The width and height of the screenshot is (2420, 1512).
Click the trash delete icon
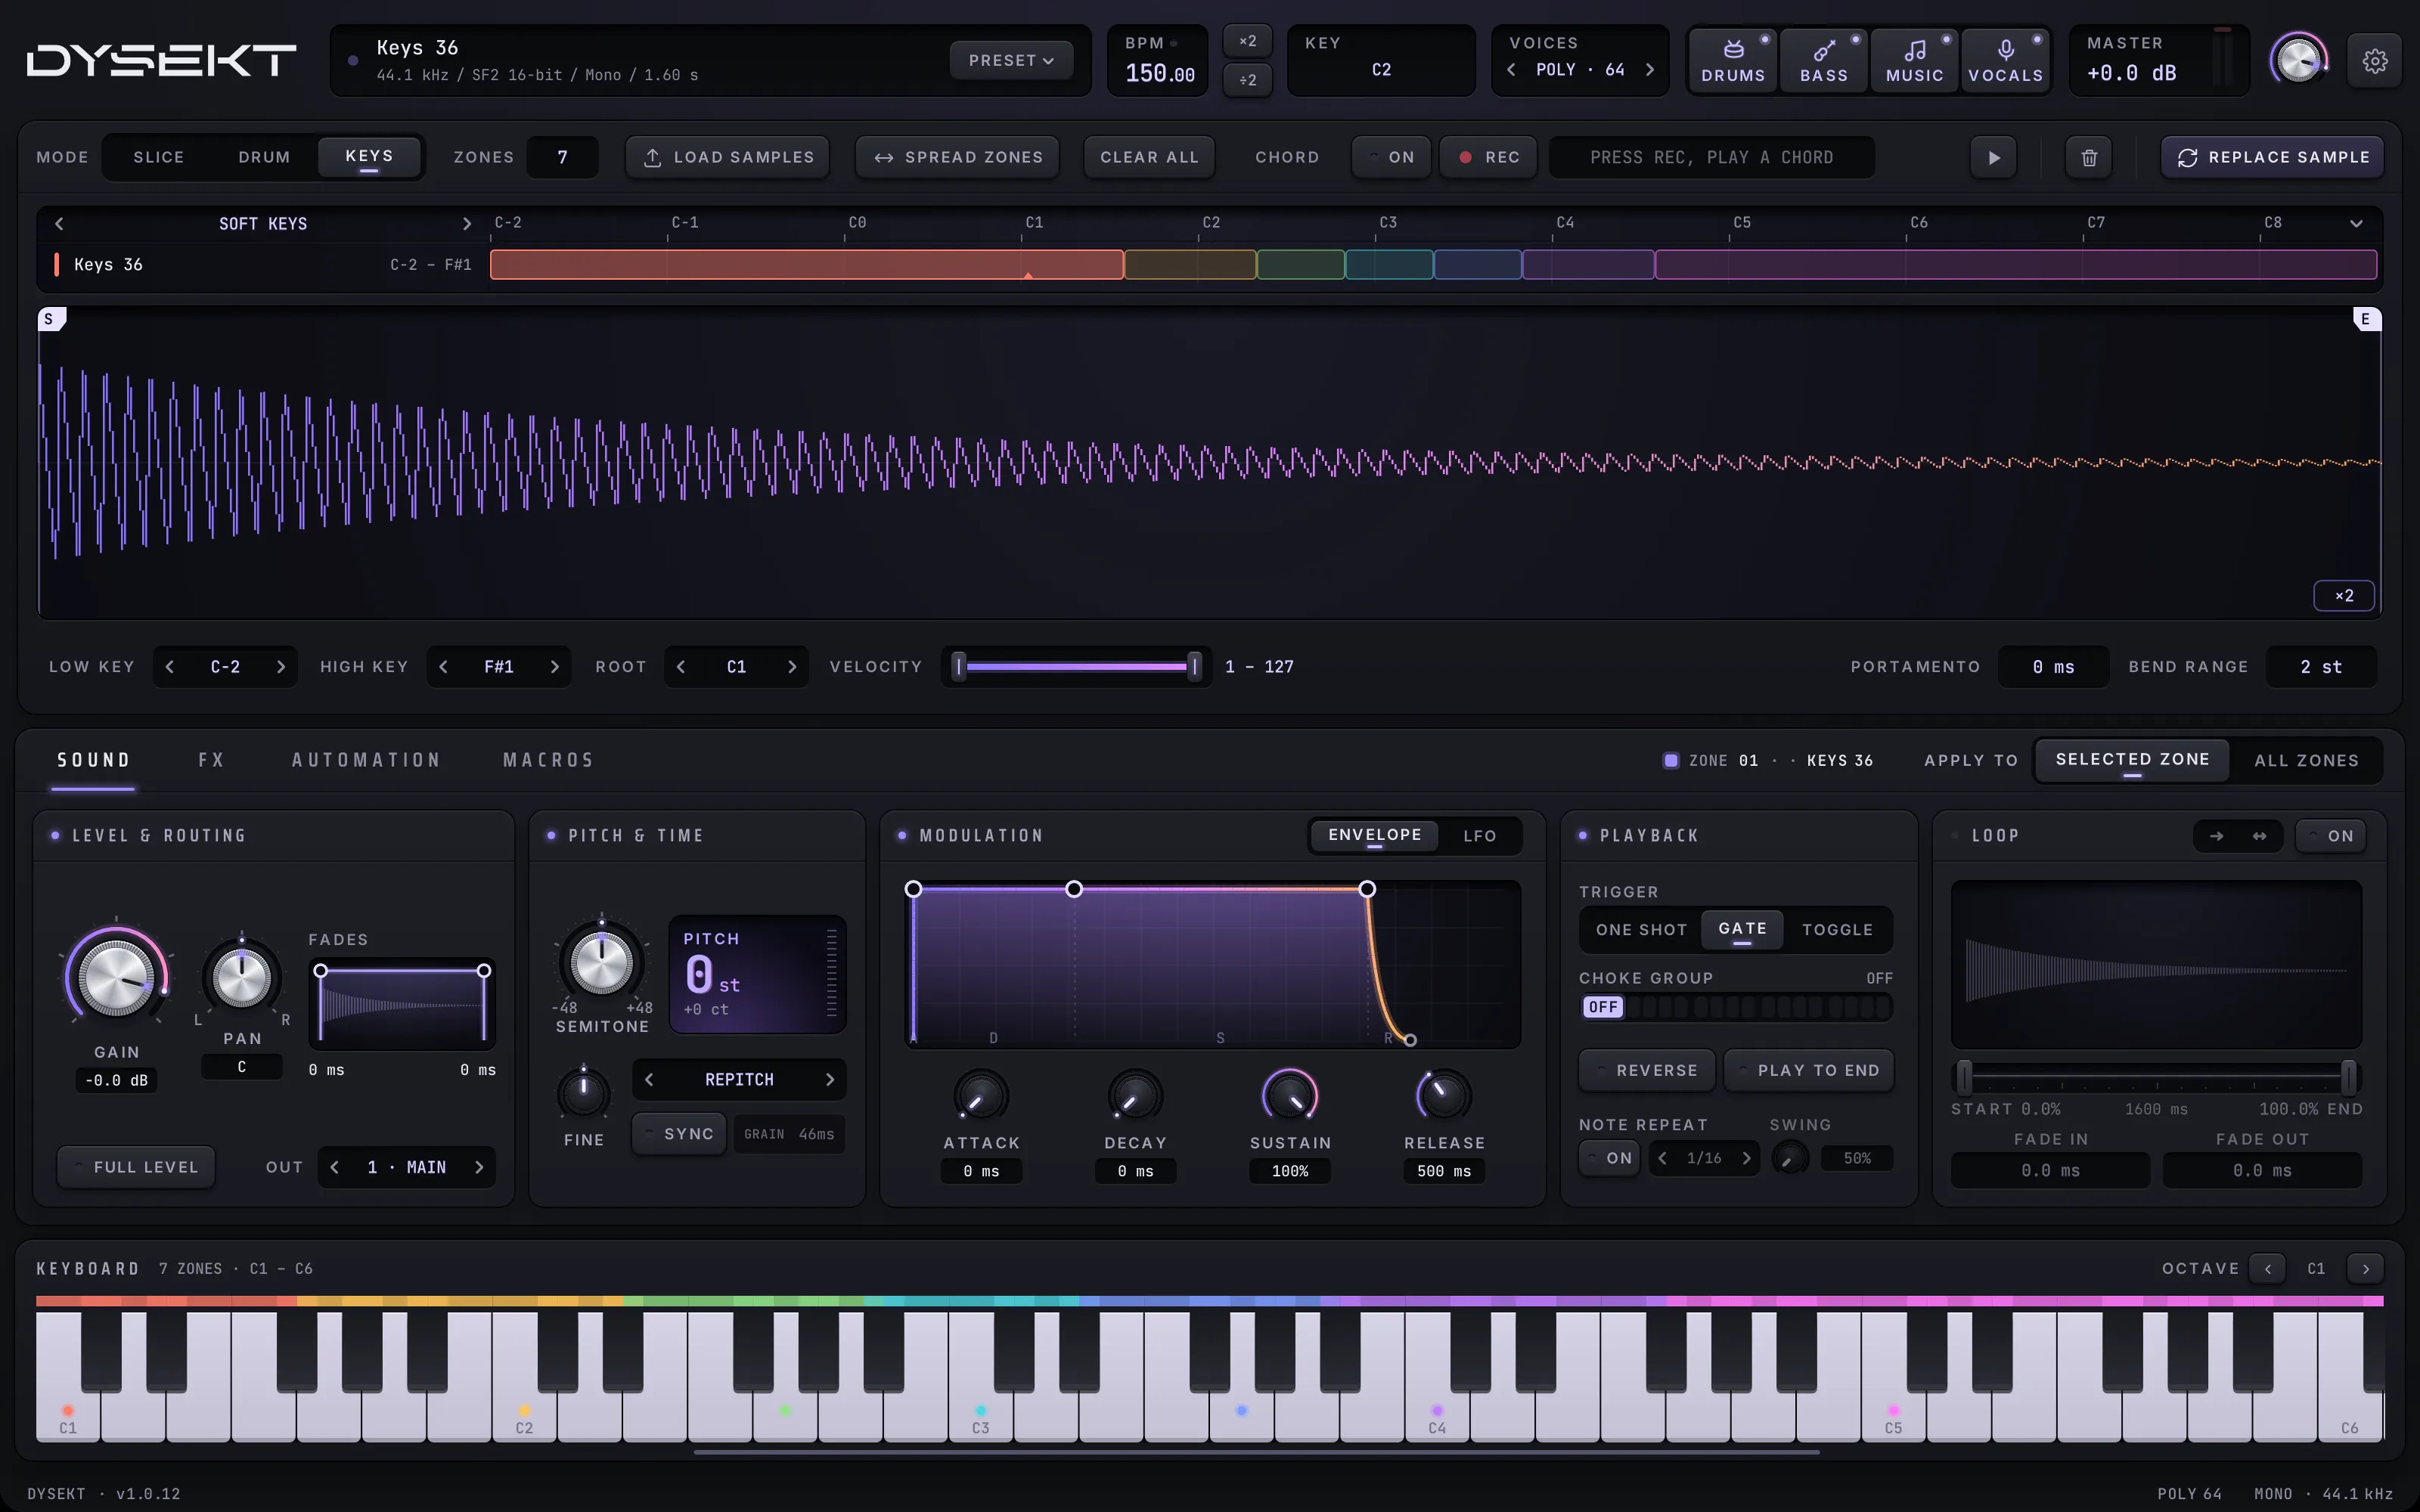(x=2089, y=157)
